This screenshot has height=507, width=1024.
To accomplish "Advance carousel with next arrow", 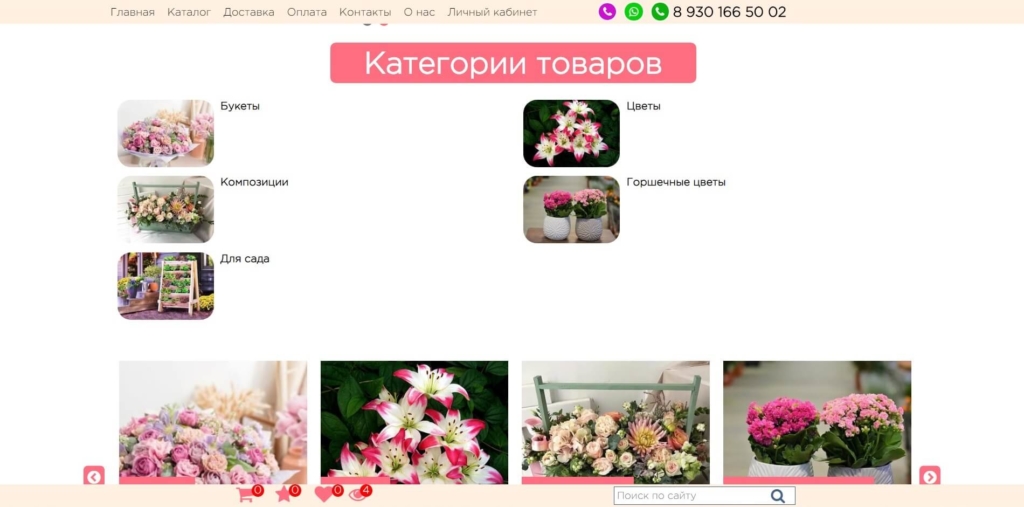I will 929,476.
